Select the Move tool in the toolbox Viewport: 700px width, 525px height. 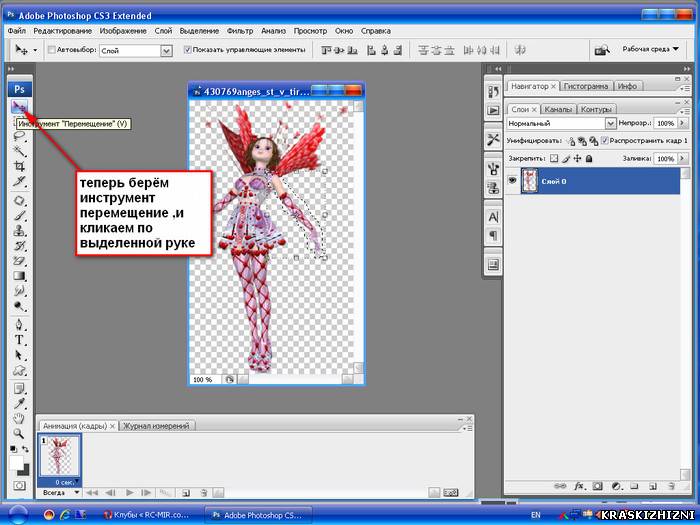coord(19,107)
